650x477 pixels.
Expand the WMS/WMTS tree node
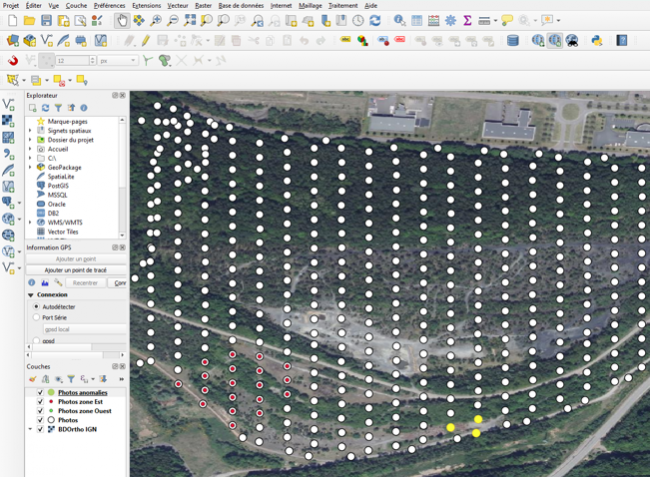pos(30,222)
